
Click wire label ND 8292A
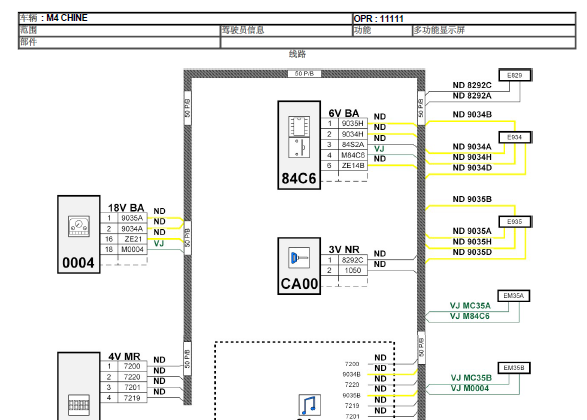(x=472, y=96)
